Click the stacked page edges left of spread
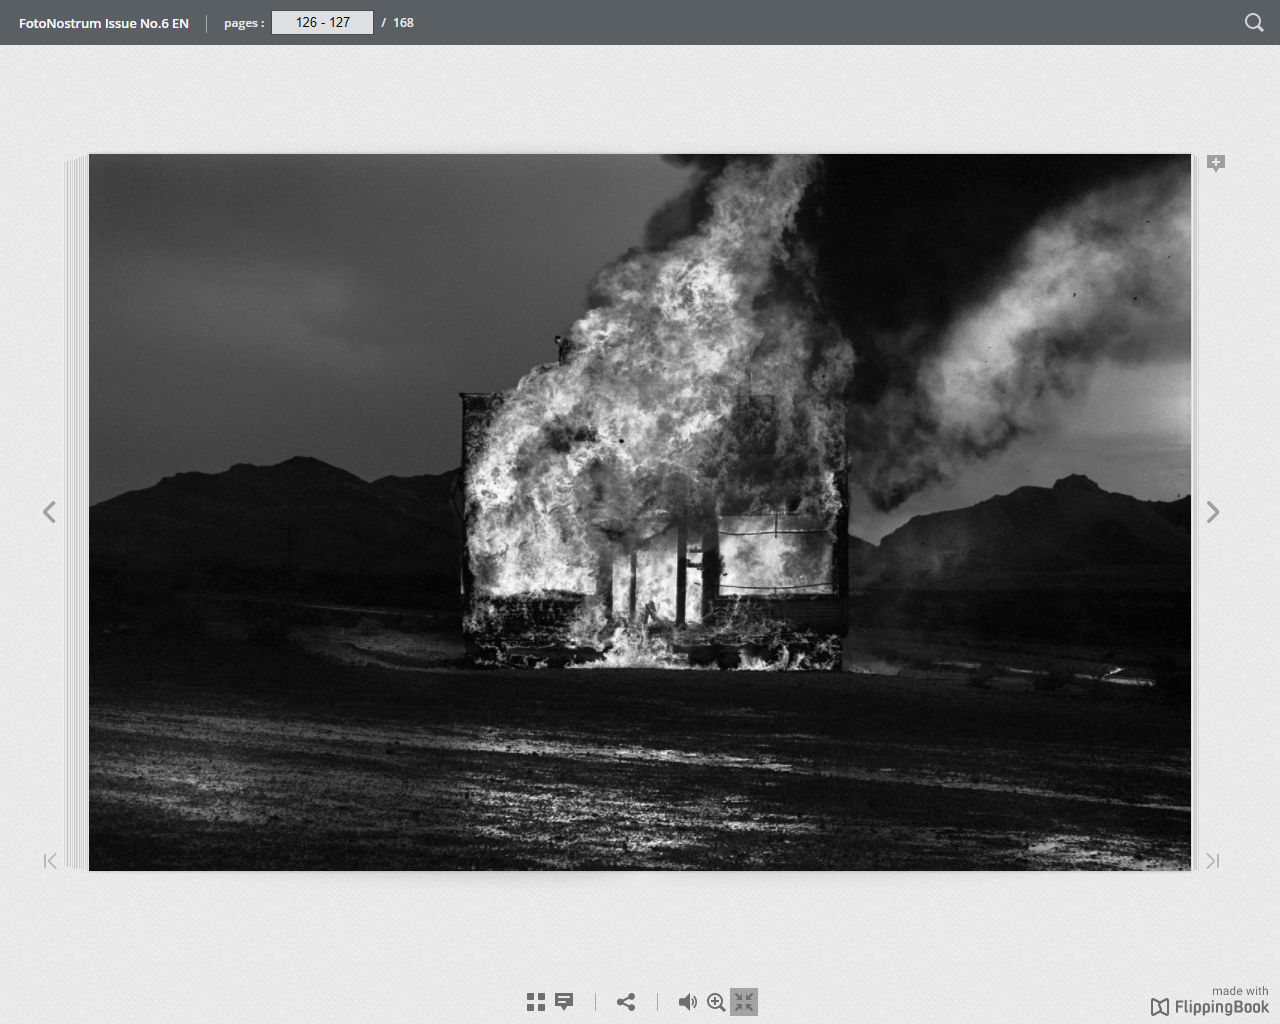Viewport: 1280px width, 1024px height. 76,512
